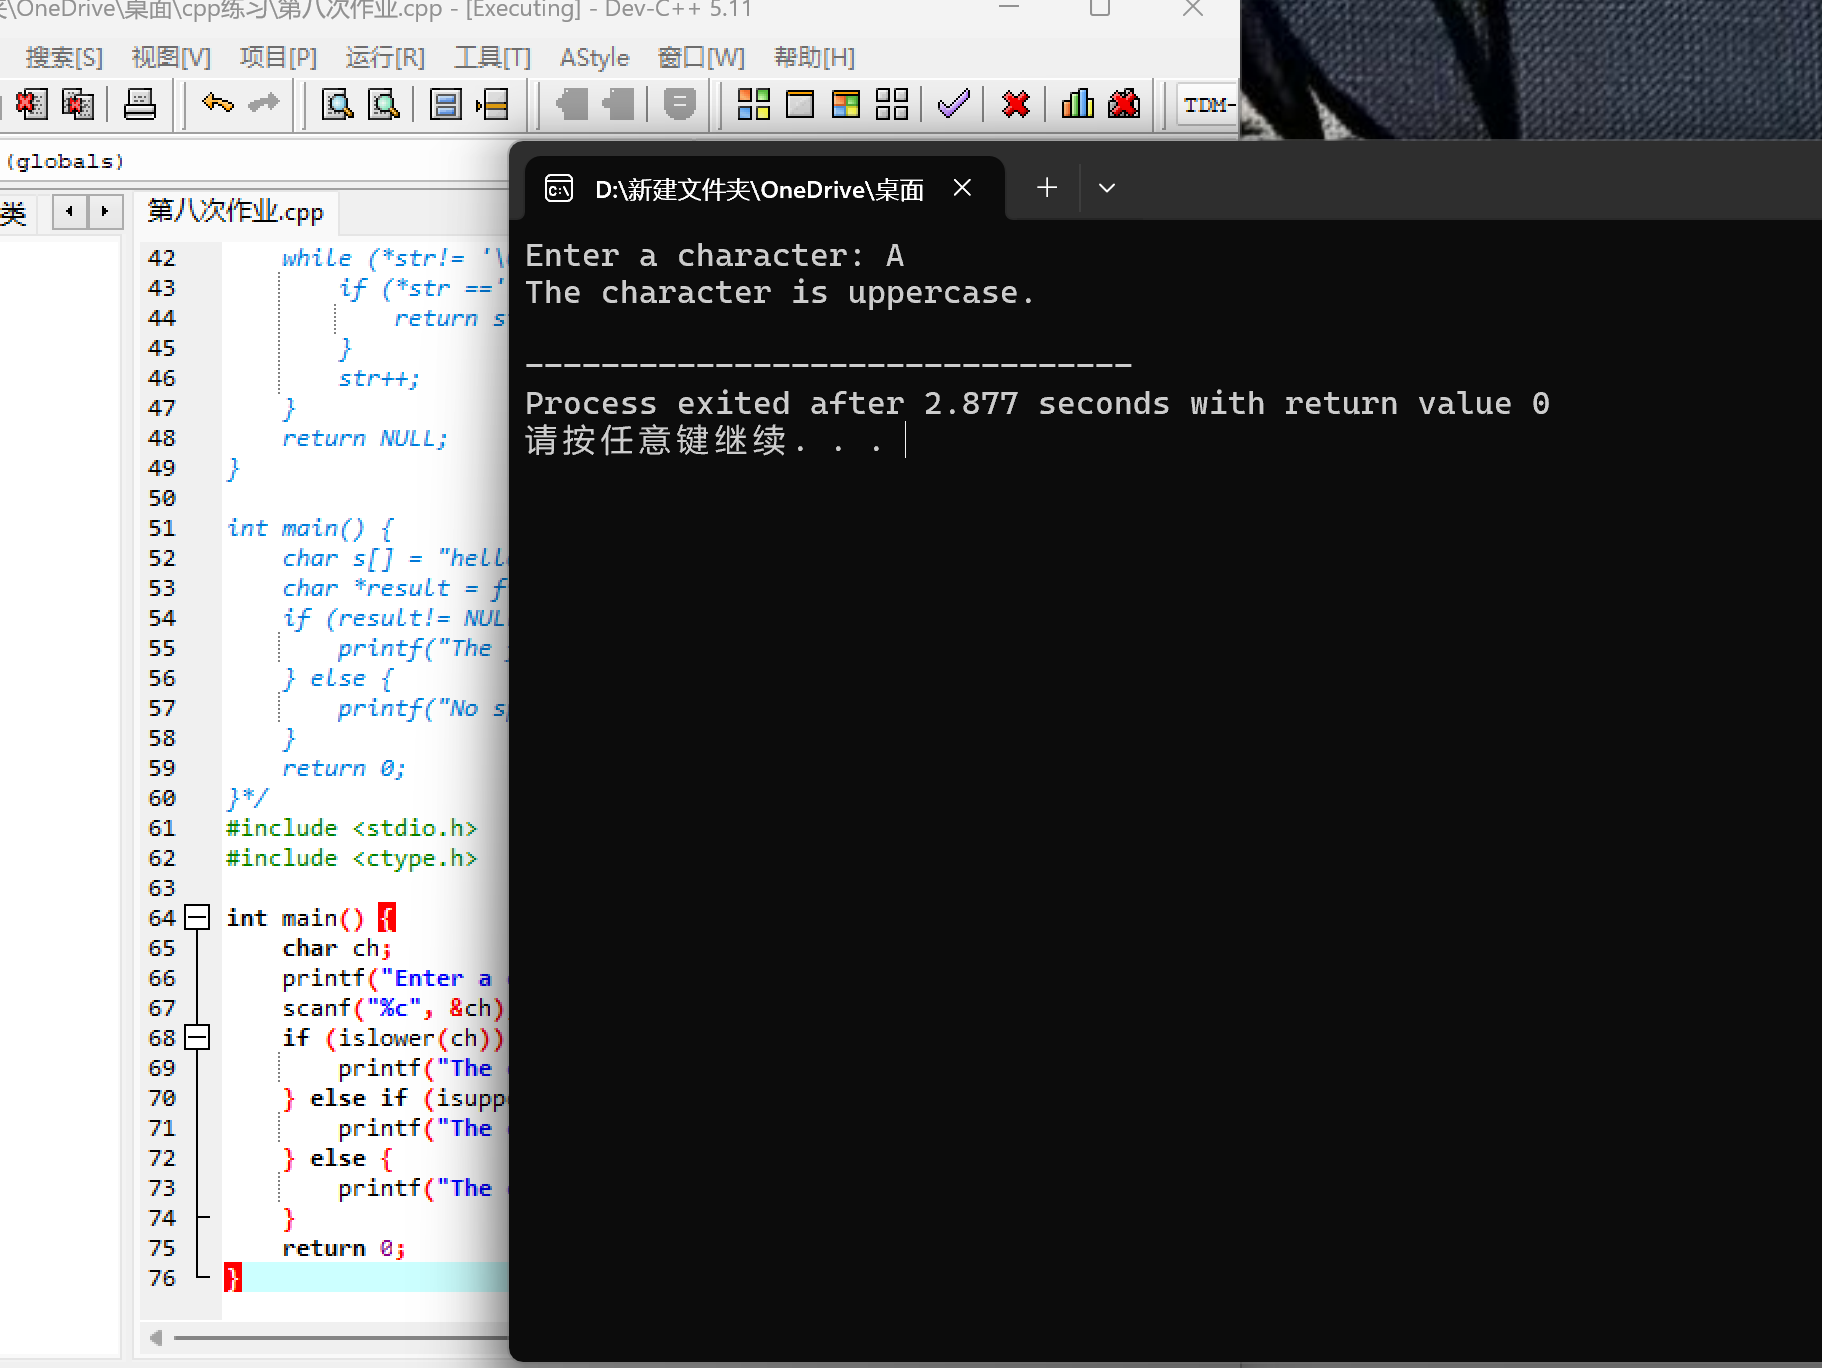
Task: Compile using the four-colored-squares icon
Action: point(754,104)
